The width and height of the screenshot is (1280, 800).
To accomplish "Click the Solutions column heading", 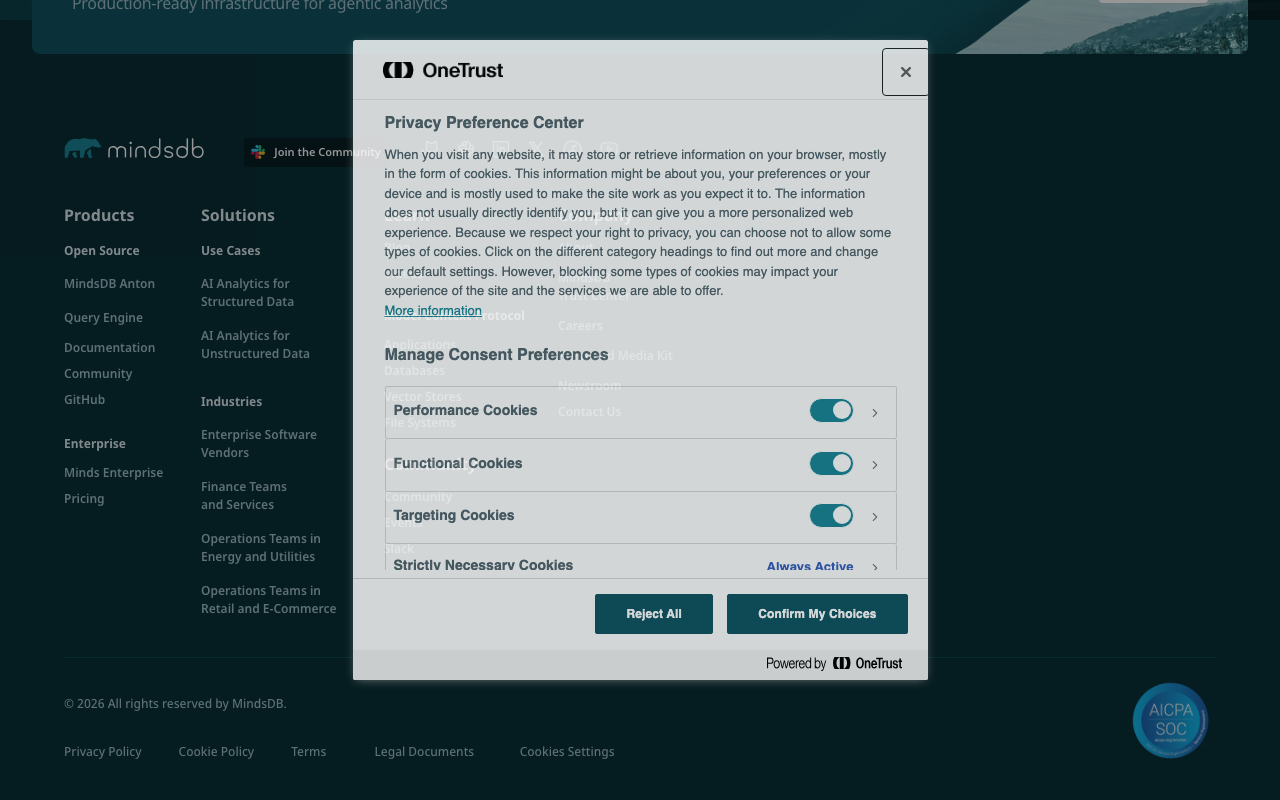I will coord(238,215).
